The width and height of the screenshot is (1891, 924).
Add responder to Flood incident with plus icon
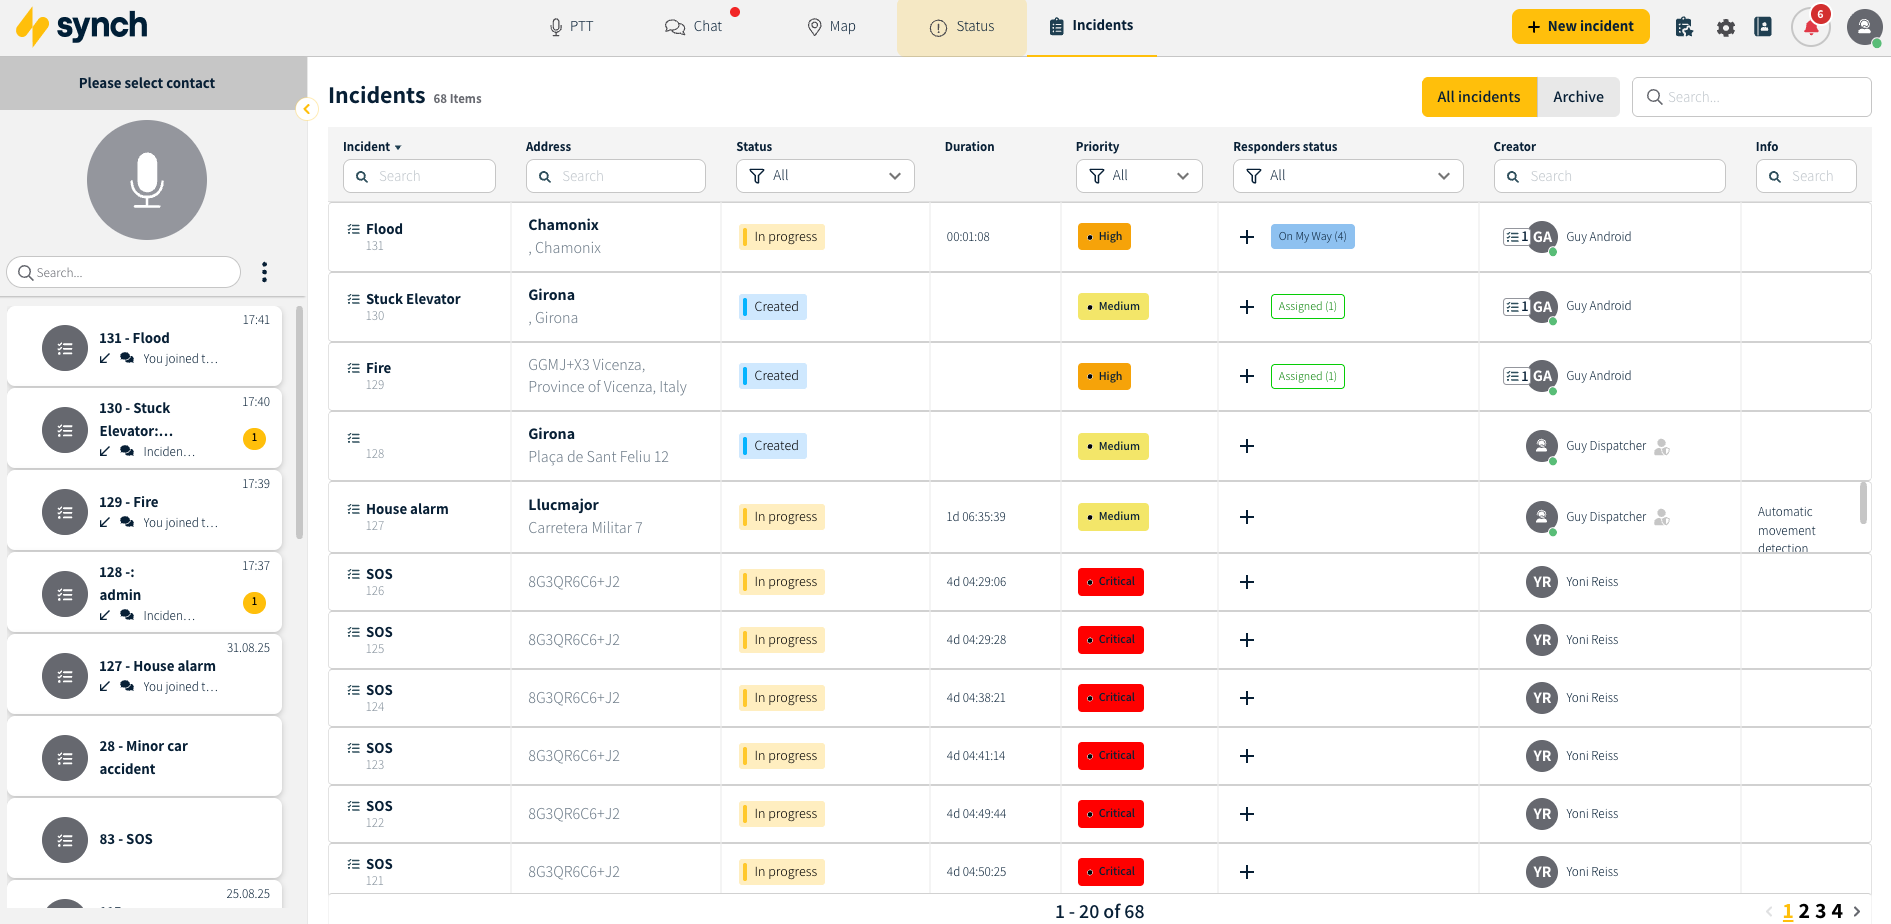[1246, 237]
